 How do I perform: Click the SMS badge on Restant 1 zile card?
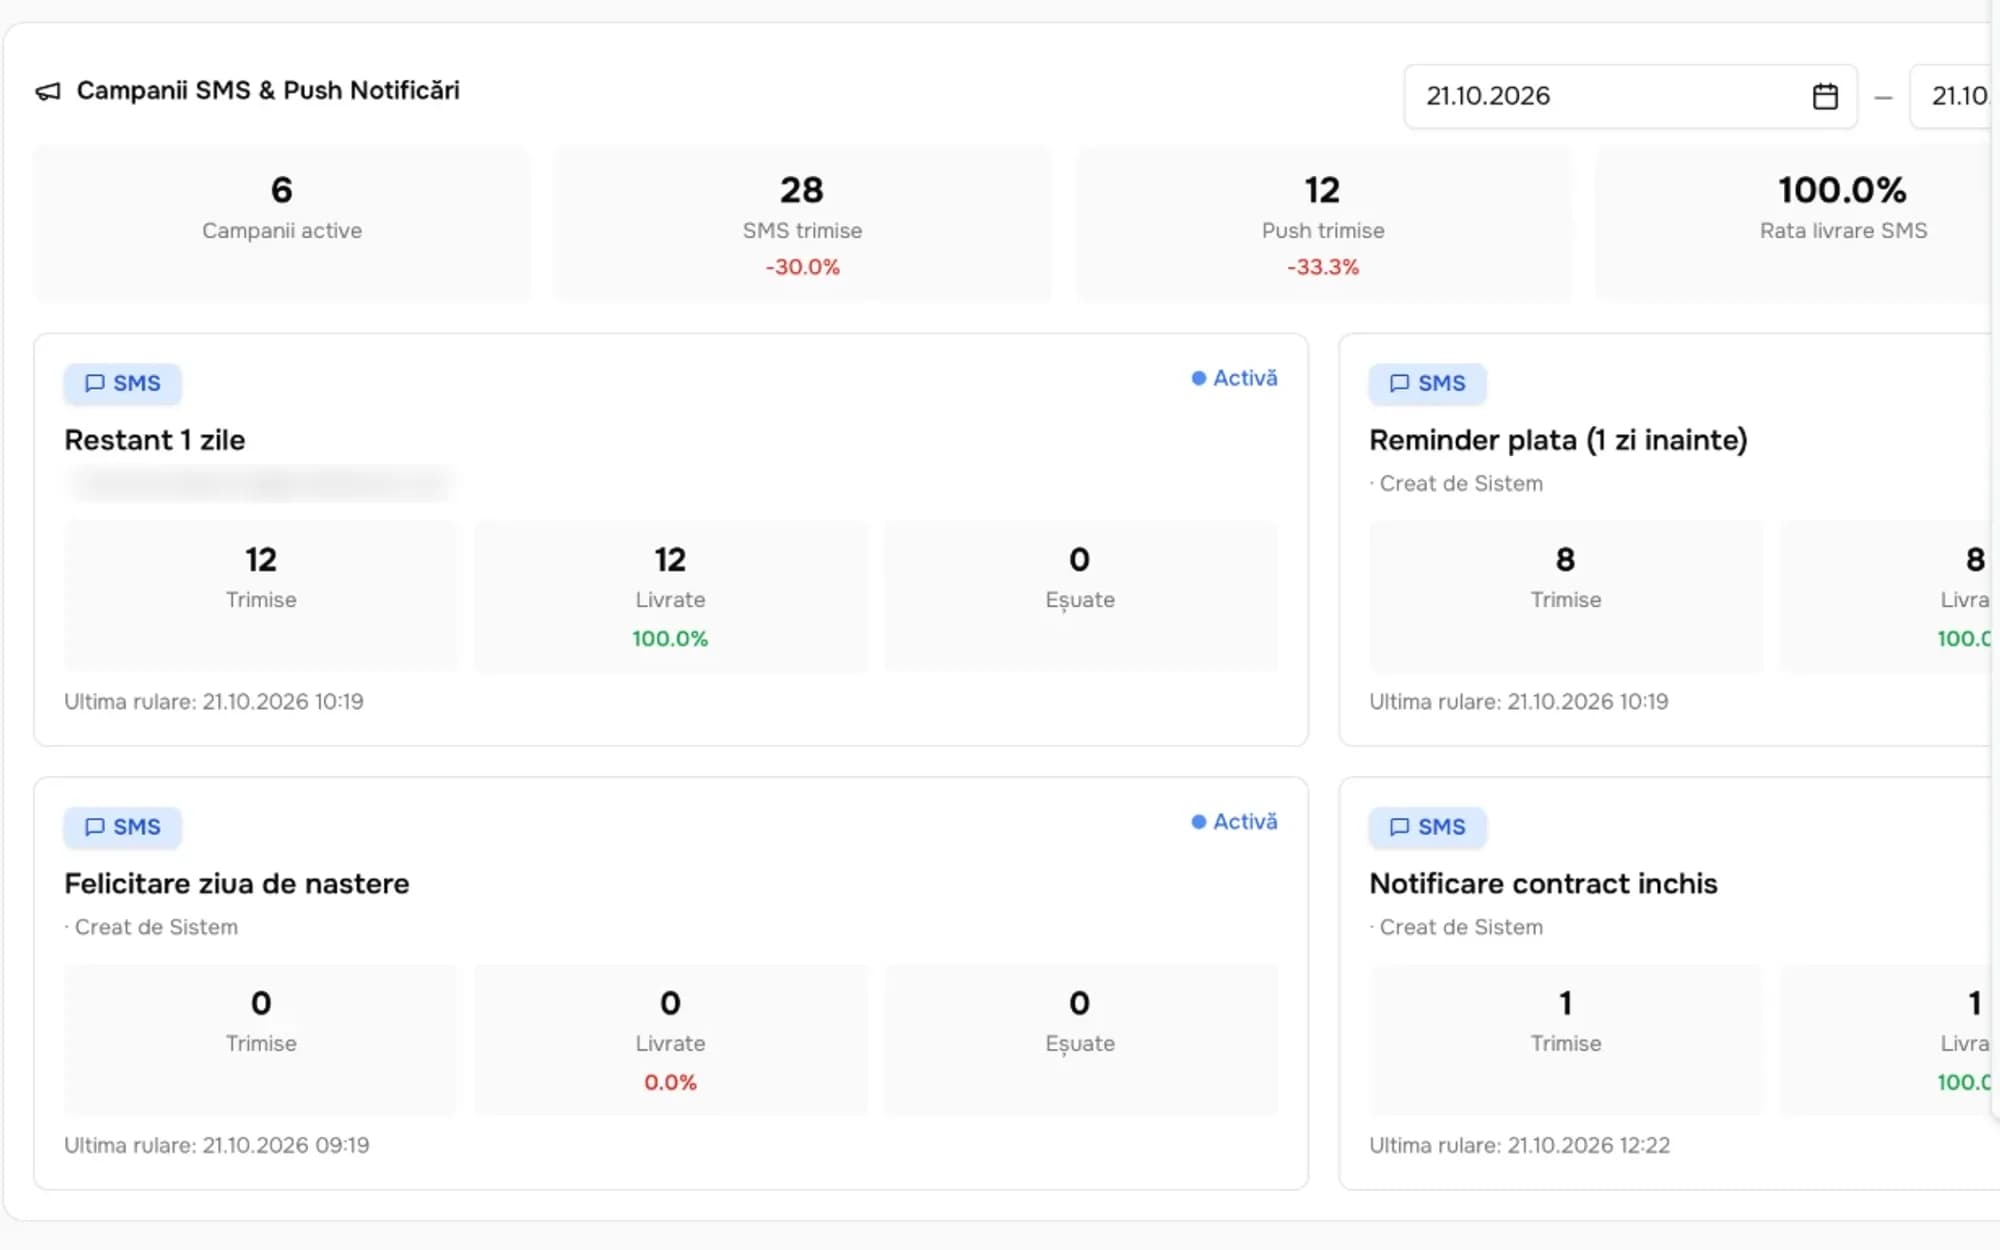click(122, 384)
